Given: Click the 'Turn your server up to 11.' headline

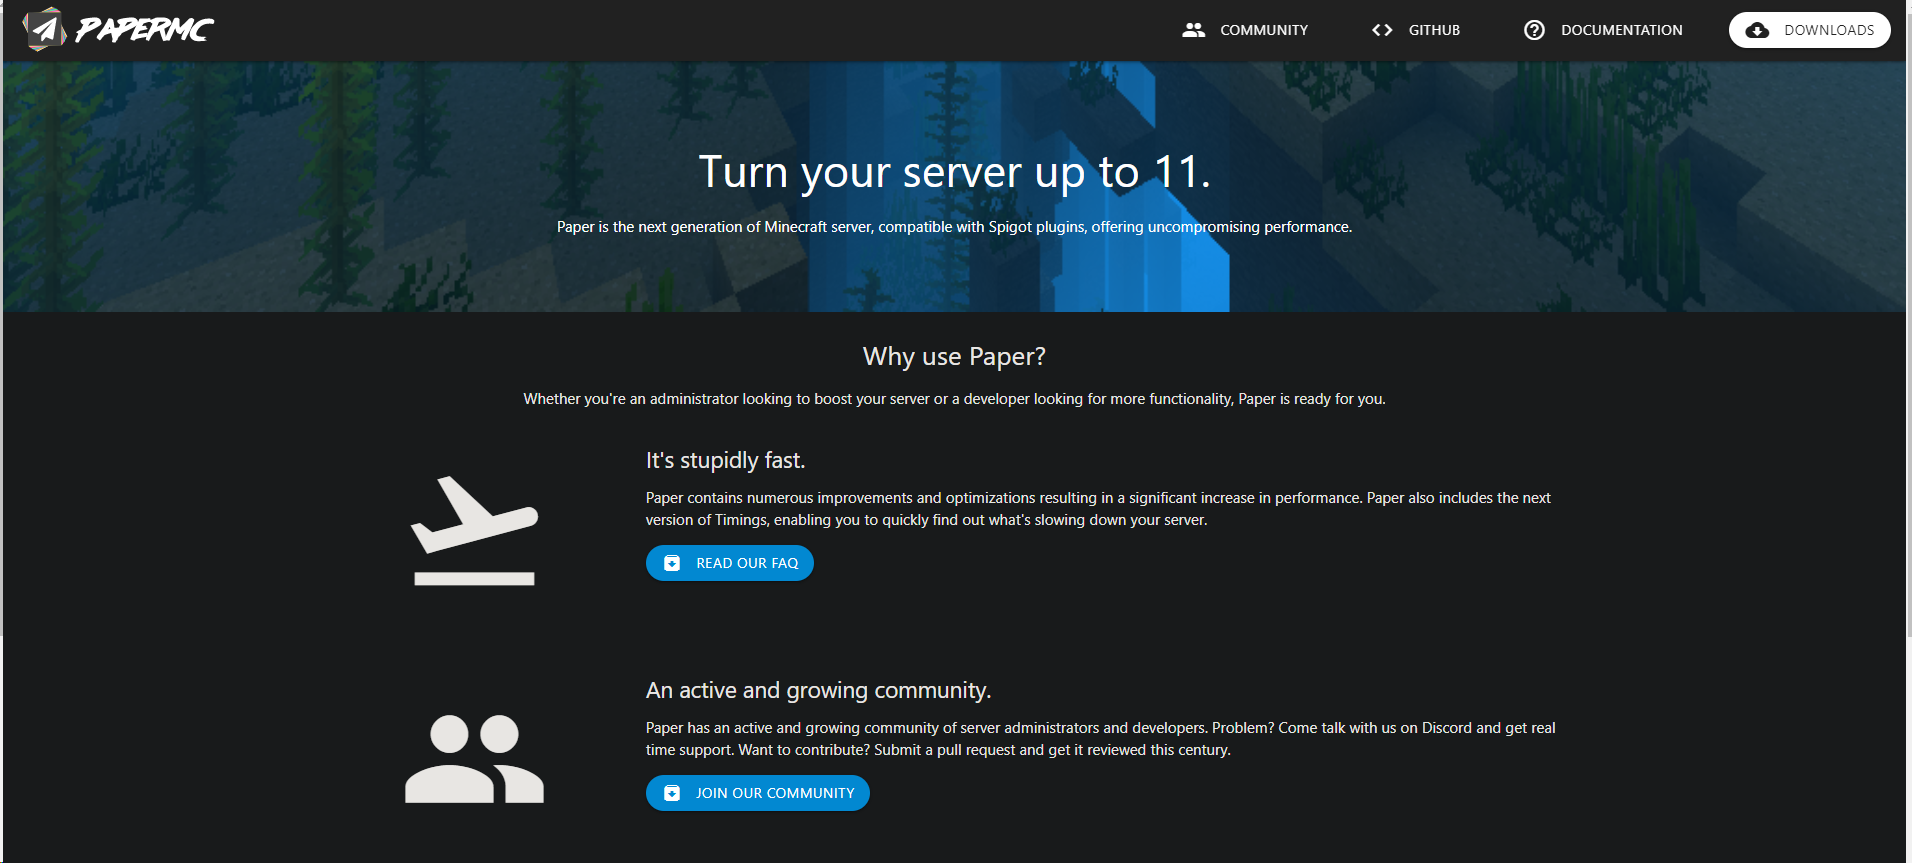Looking at the screenshot, I should [954, 172].
